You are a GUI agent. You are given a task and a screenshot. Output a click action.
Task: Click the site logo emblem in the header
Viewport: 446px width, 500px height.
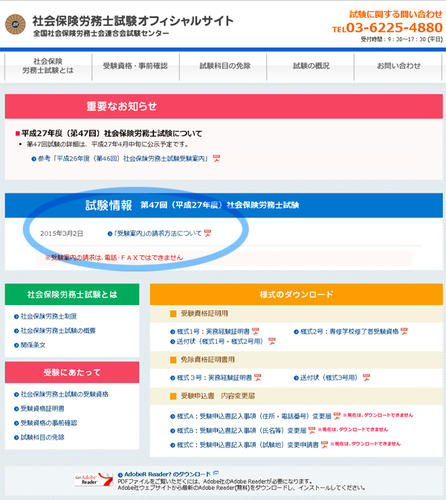tap(15, 24)
